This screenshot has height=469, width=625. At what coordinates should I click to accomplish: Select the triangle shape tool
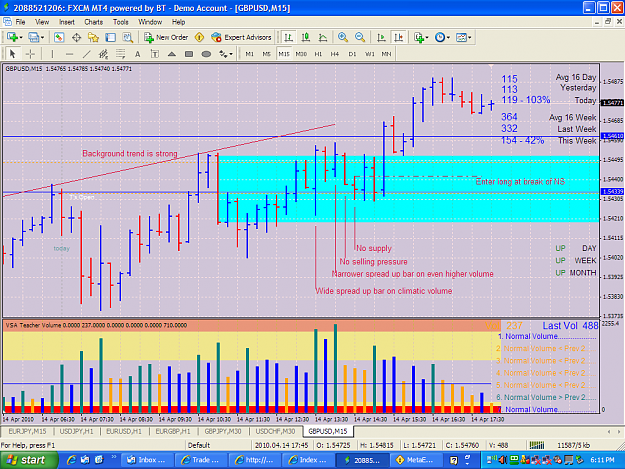click(172, 54)
